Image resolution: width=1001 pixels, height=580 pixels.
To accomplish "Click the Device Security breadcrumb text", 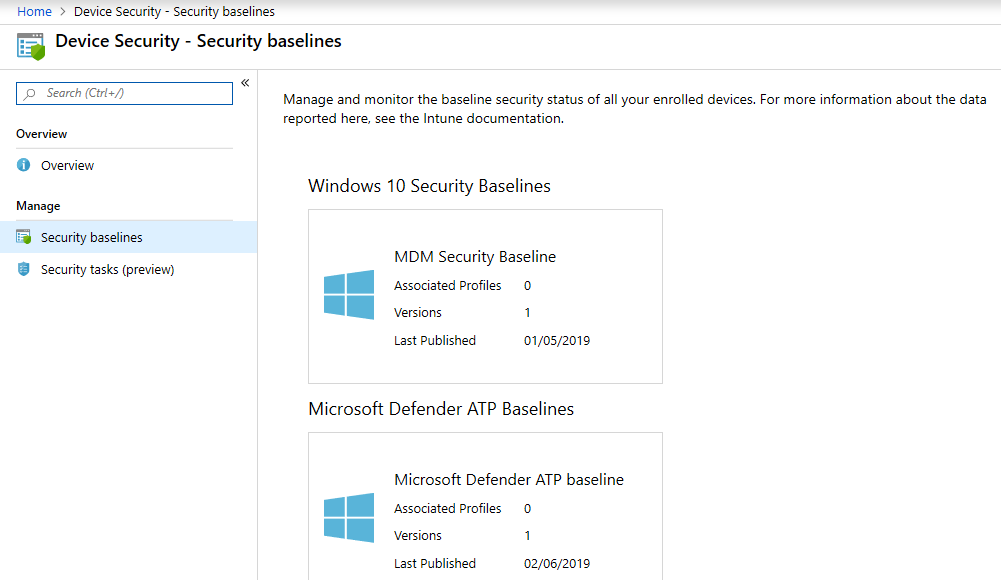I will click(174, 12).
